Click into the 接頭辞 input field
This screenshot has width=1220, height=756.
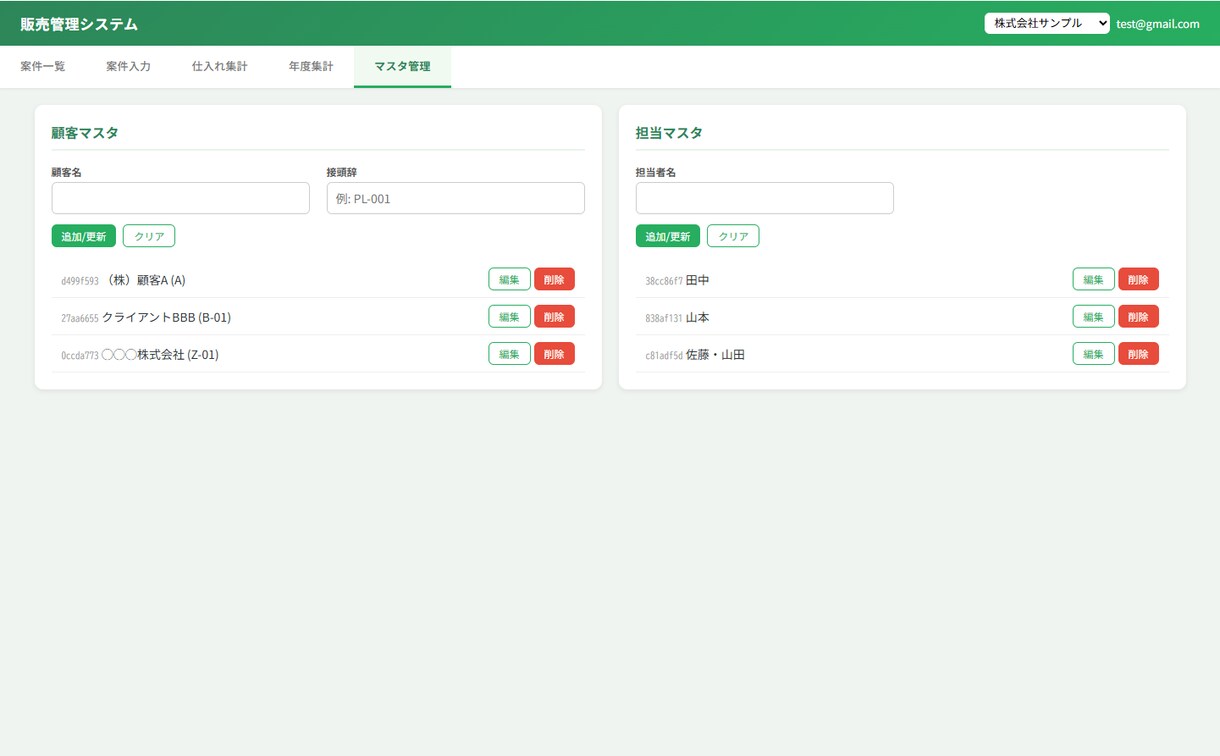456,198
